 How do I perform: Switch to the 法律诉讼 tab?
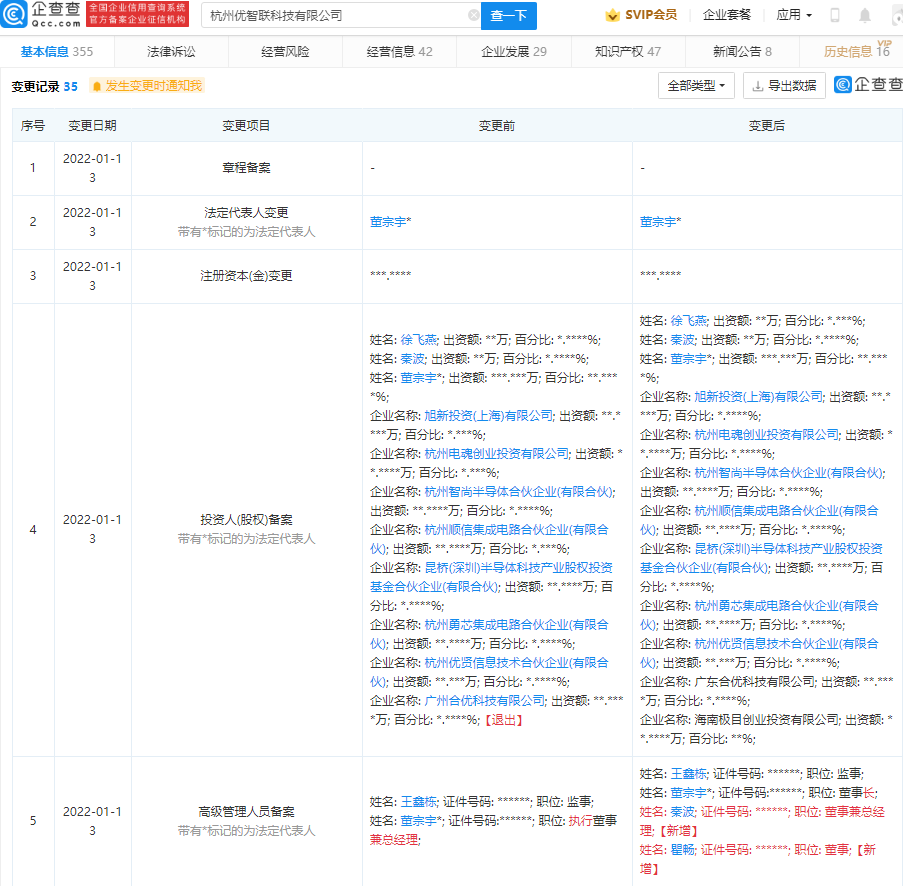pos(171,52)
